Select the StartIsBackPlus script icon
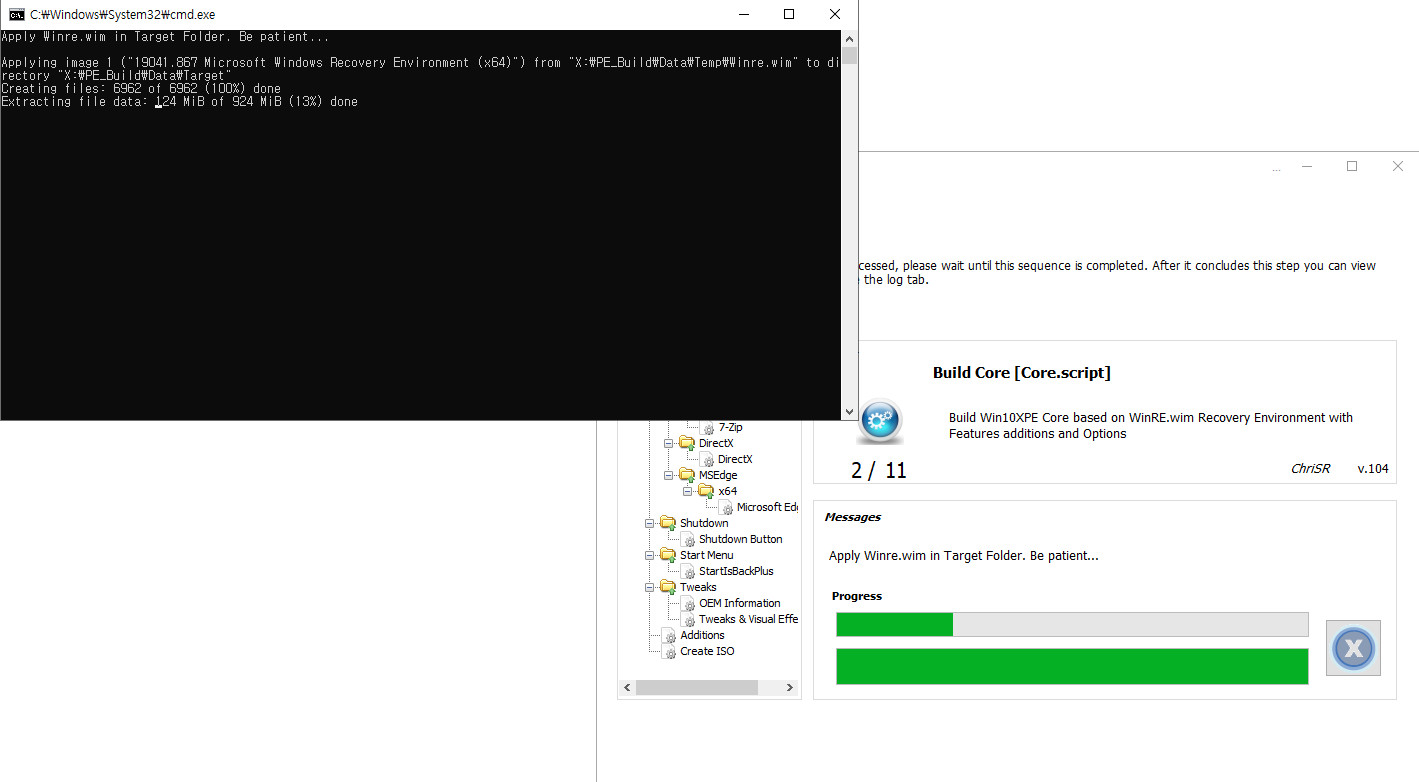 pyautogui.click(x=689, y=572)
